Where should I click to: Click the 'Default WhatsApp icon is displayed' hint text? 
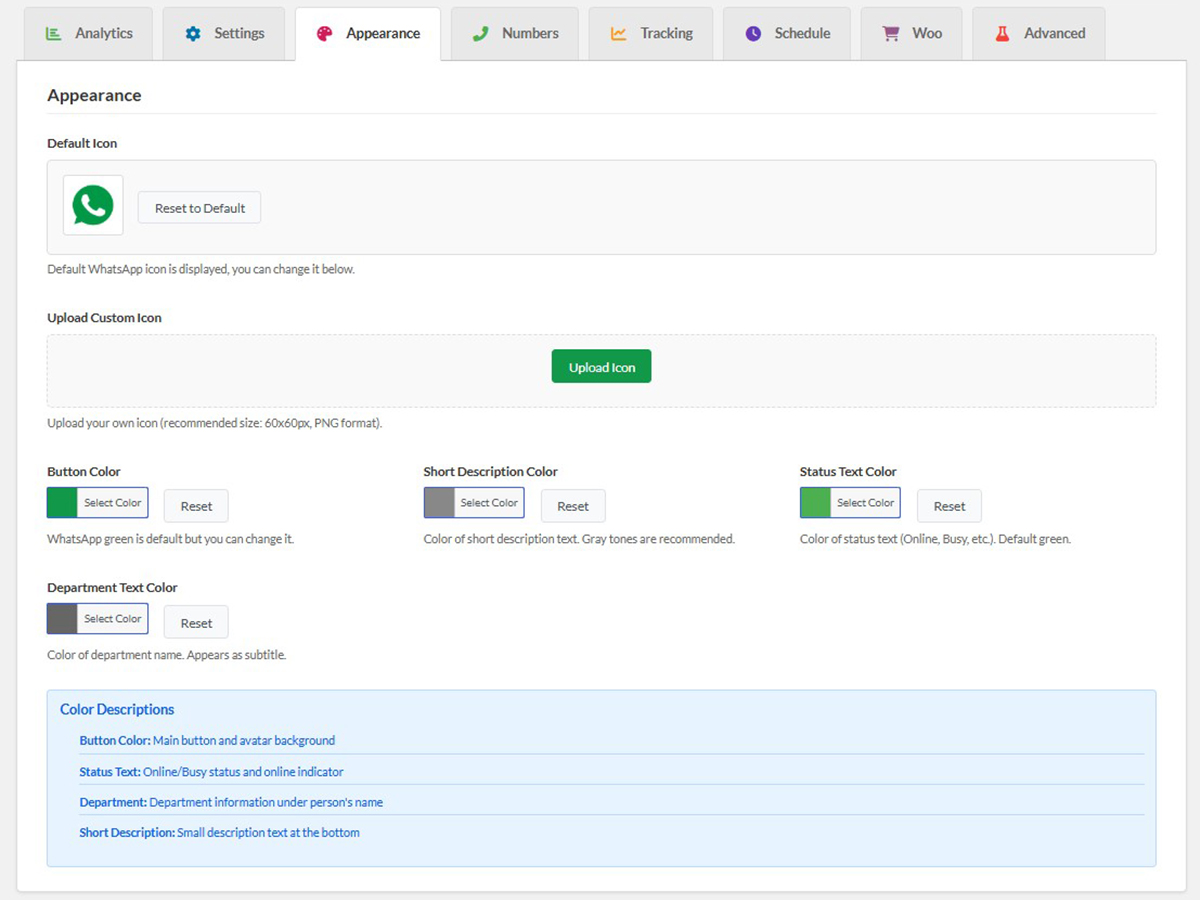pyautogui.click(x=201, y=269)
